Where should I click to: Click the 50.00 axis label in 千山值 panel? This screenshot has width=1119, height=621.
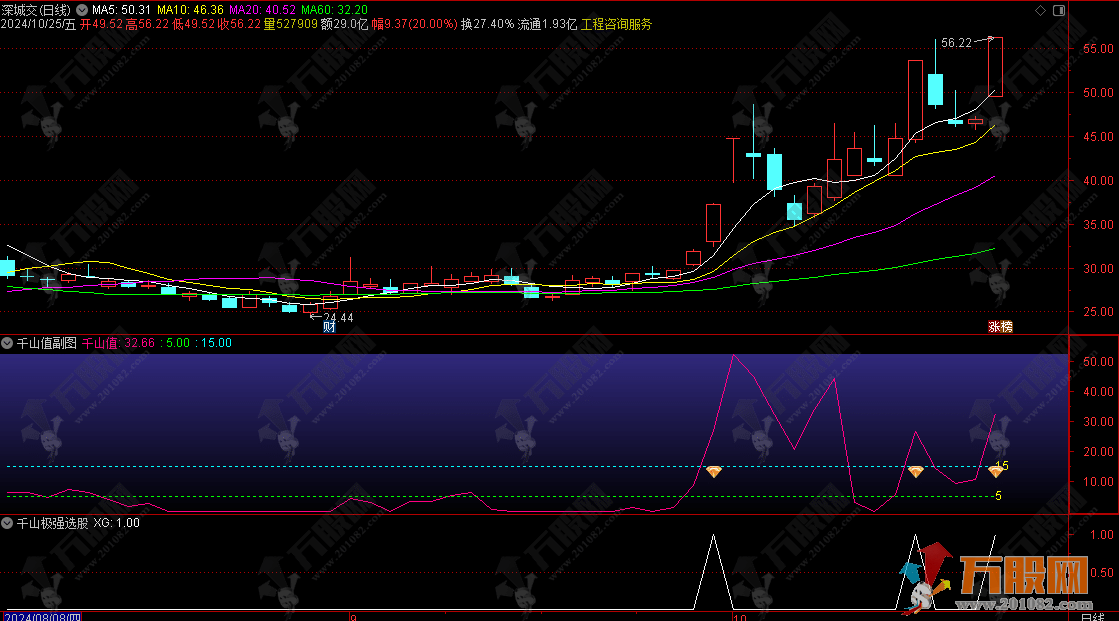click(x=1098, y=362)
